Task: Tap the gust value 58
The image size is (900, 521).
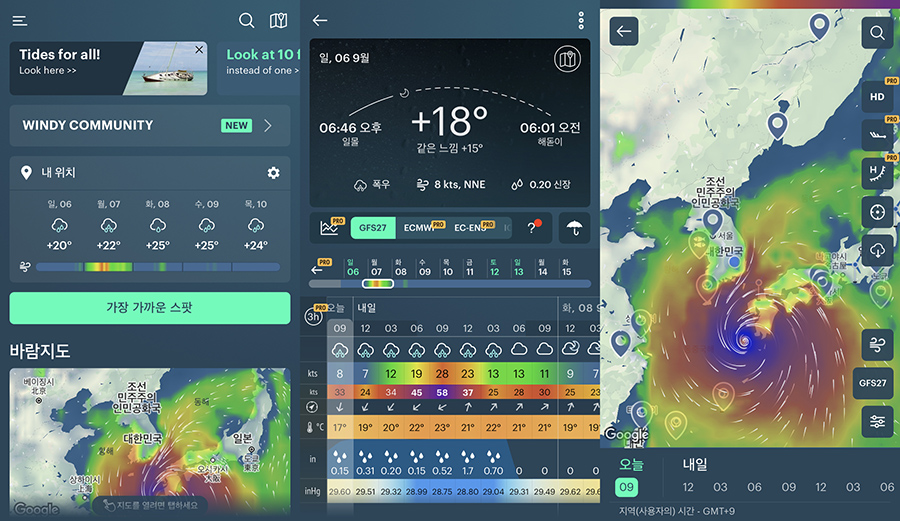Action: (x=442, y=393)
